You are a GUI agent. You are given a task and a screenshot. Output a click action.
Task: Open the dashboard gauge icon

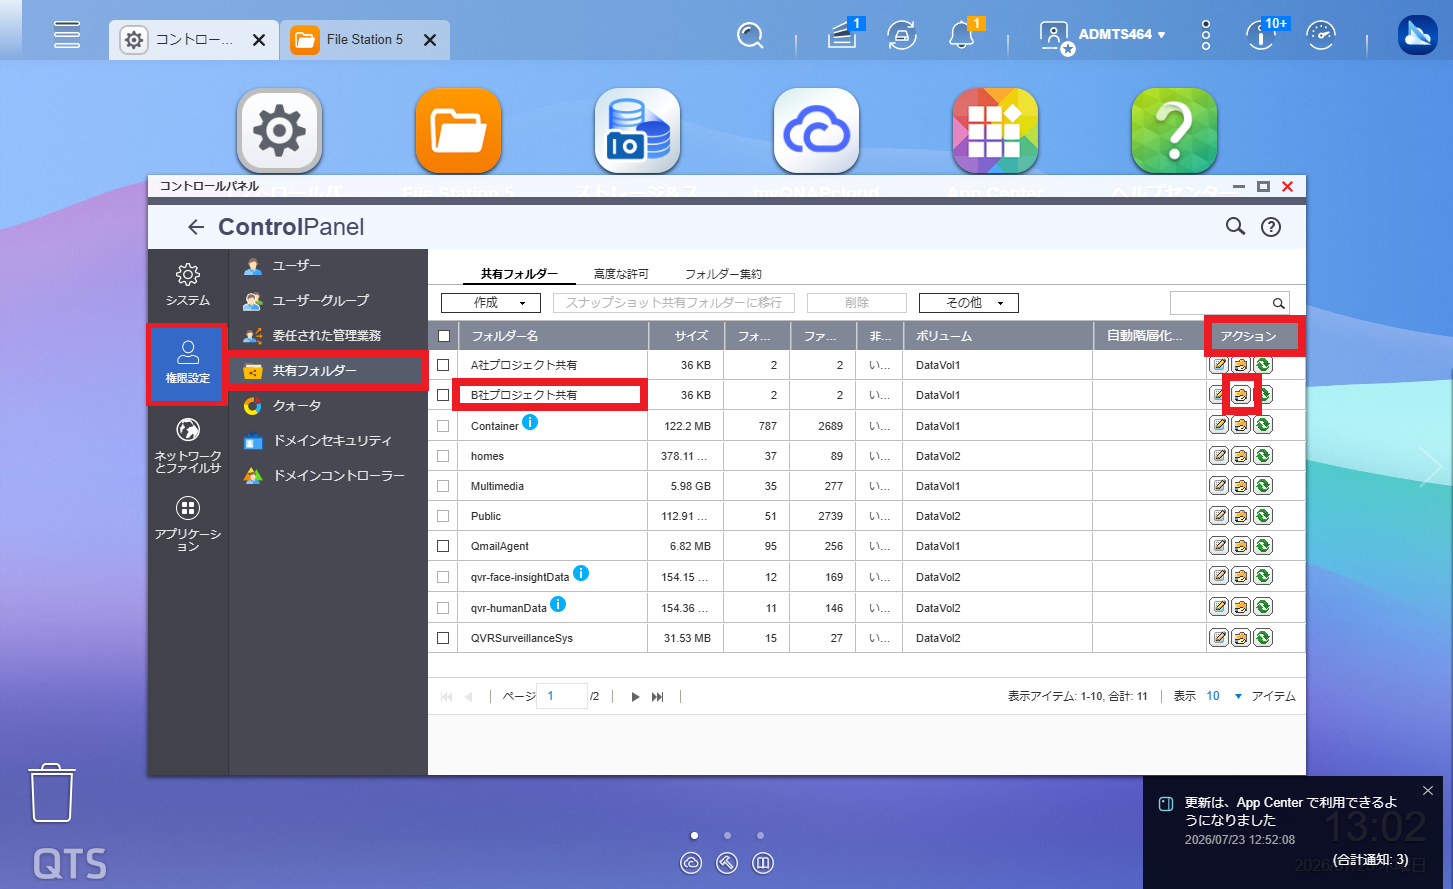click(1322, 36)
